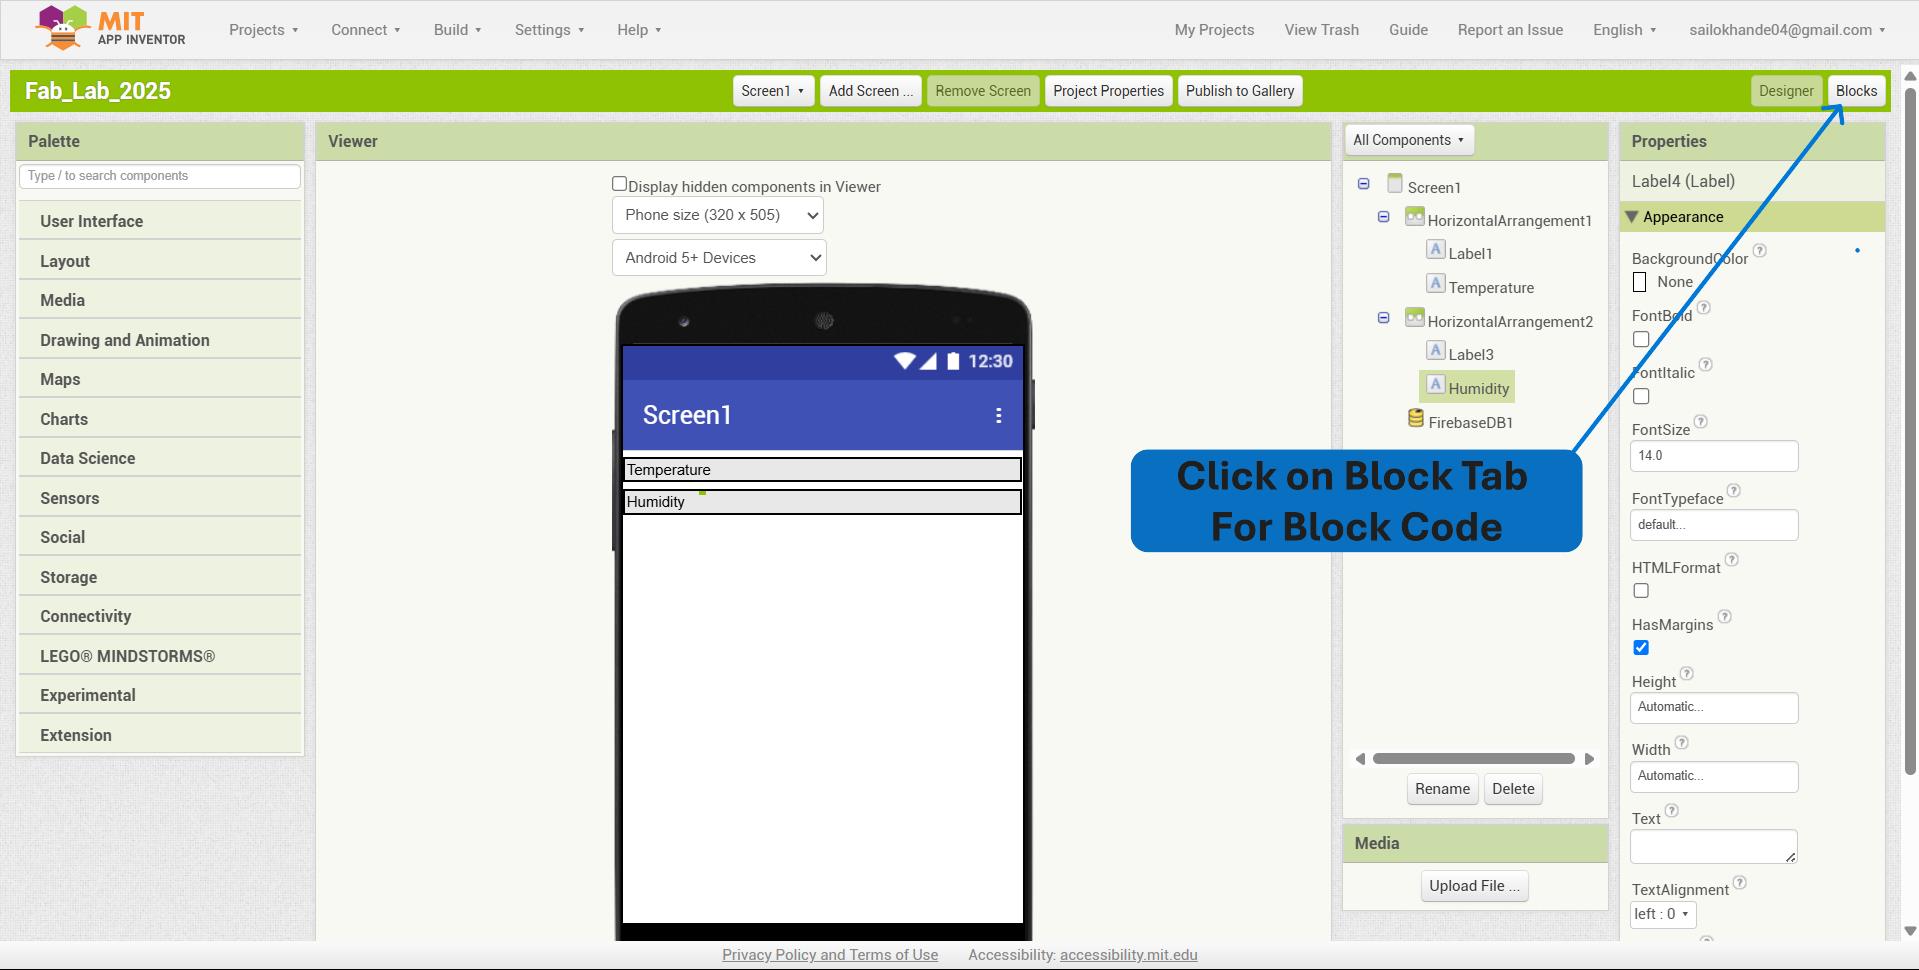This screenshot has height=970, width=1919.
Task: Open FontSize help question-mark icon
Action: [1701, 422]
